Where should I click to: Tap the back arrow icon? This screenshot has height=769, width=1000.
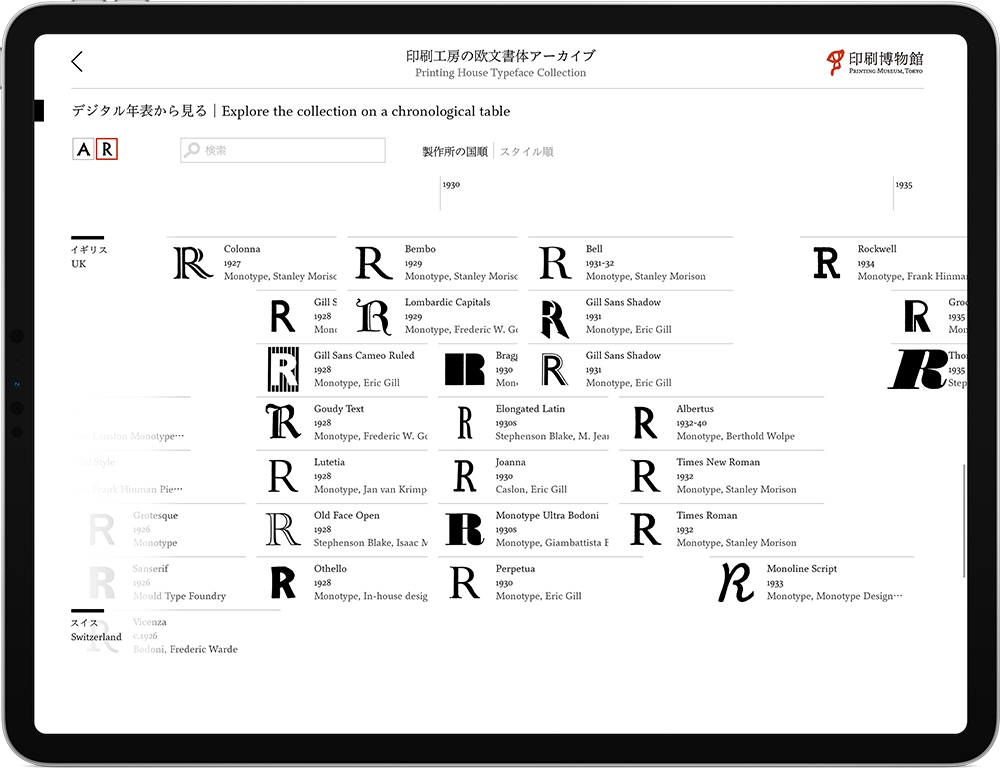coord(77,62)
